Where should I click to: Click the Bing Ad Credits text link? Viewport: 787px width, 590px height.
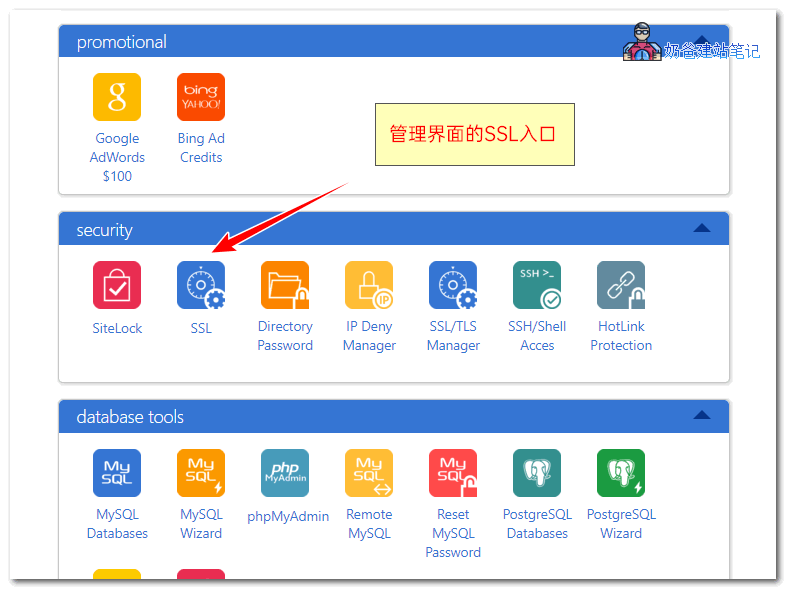pos(201,148)
